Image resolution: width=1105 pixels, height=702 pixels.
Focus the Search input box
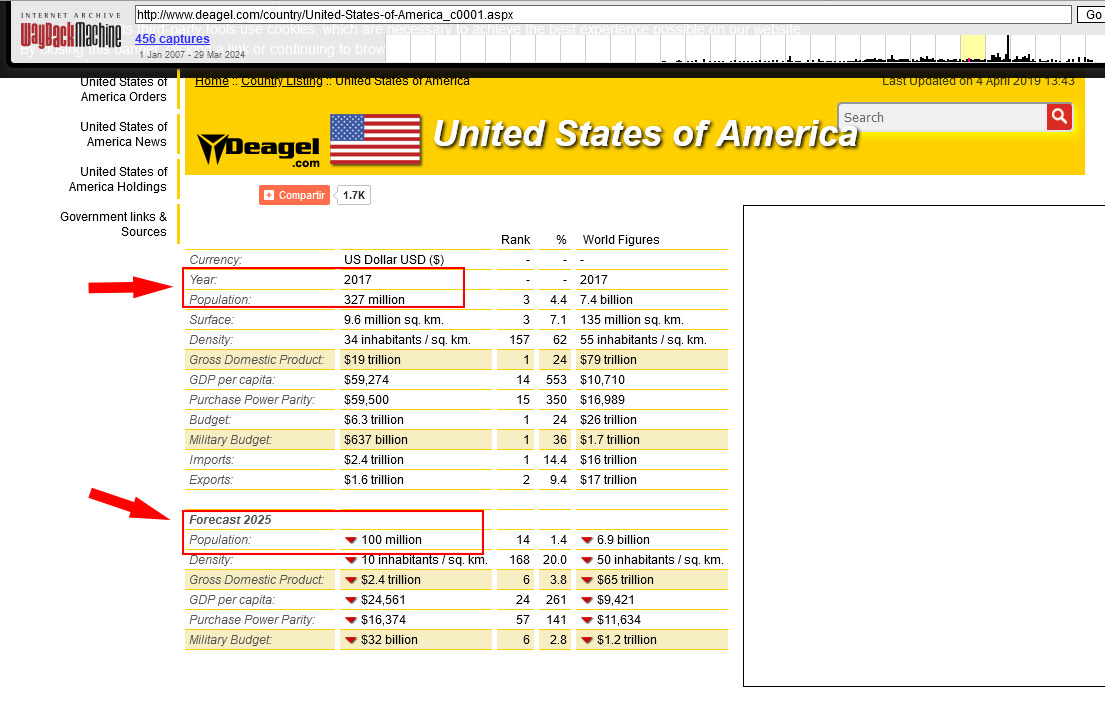(942, 117)
